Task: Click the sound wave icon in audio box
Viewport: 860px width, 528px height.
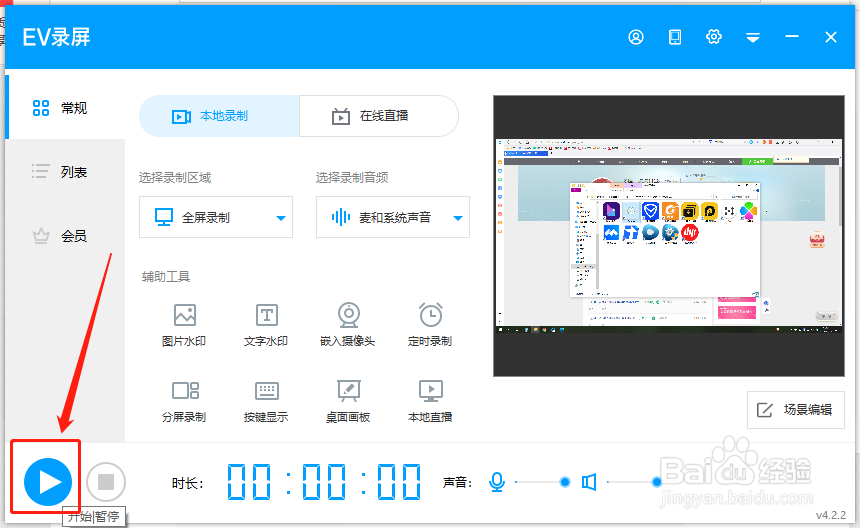Action: click(341, 217)
